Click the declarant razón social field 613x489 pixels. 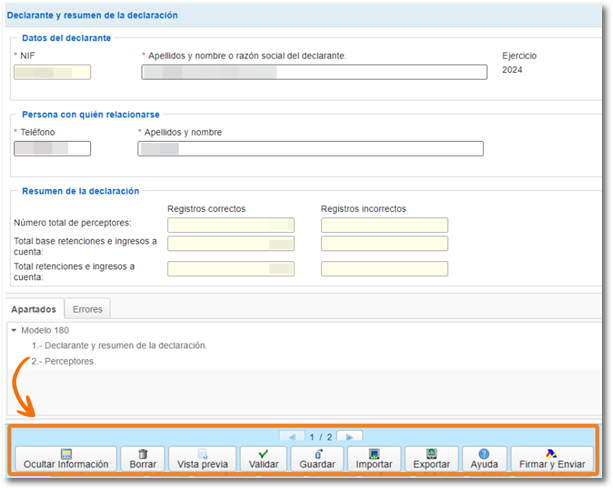[314, 72]
